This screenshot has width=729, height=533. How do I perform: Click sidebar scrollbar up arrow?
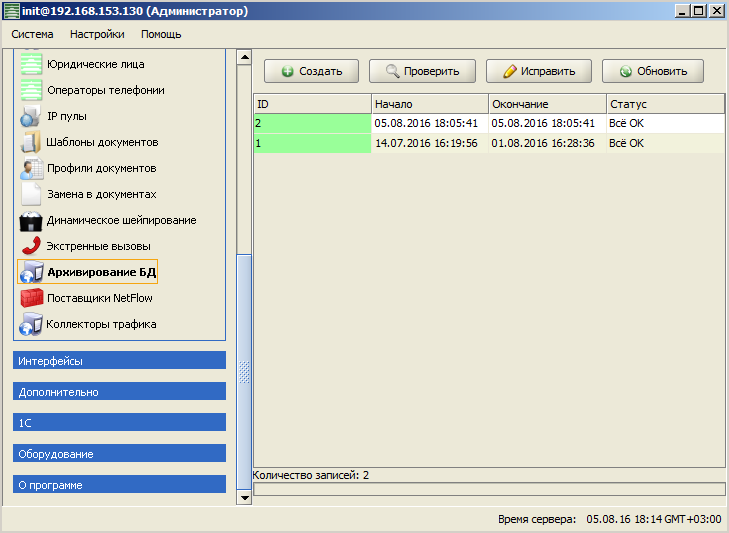[x=244, y=57]
